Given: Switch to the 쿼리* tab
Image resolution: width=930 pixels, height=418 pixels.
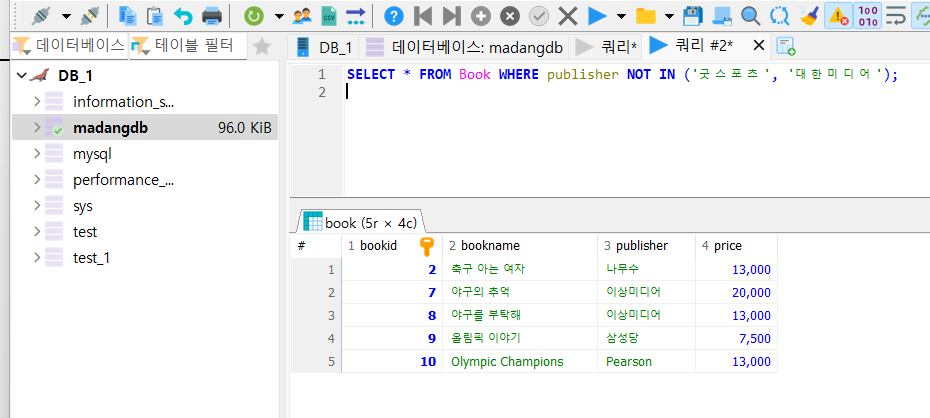Looking at the screenshot, I should (x=606, y=47).
